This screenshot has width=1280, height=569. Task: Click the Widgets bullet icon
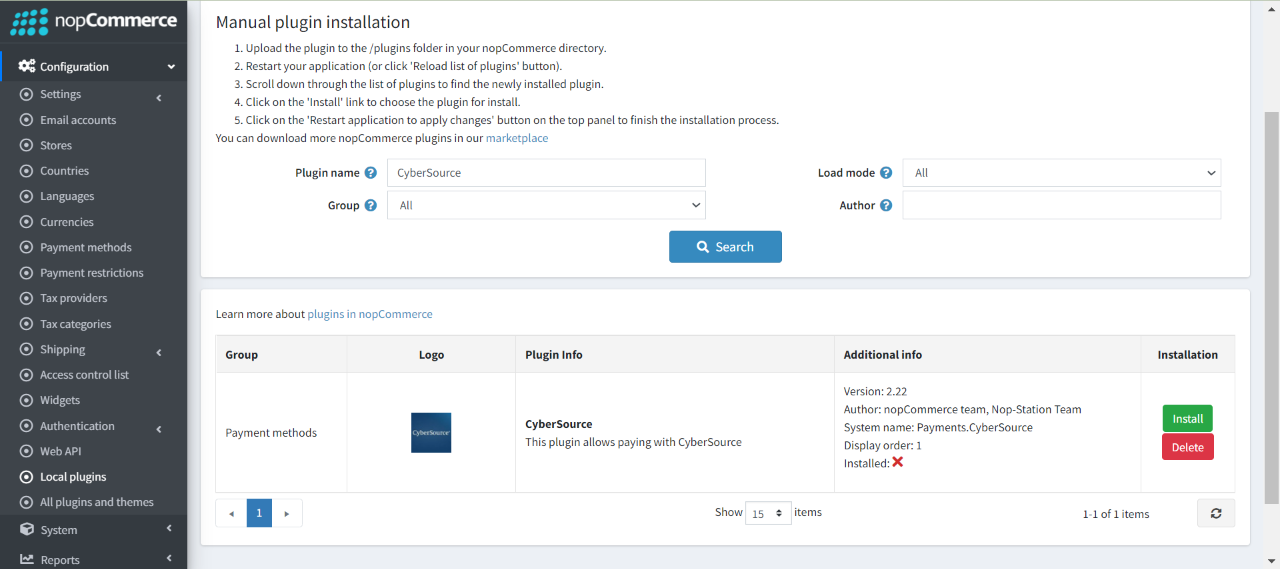pos(27,400)
